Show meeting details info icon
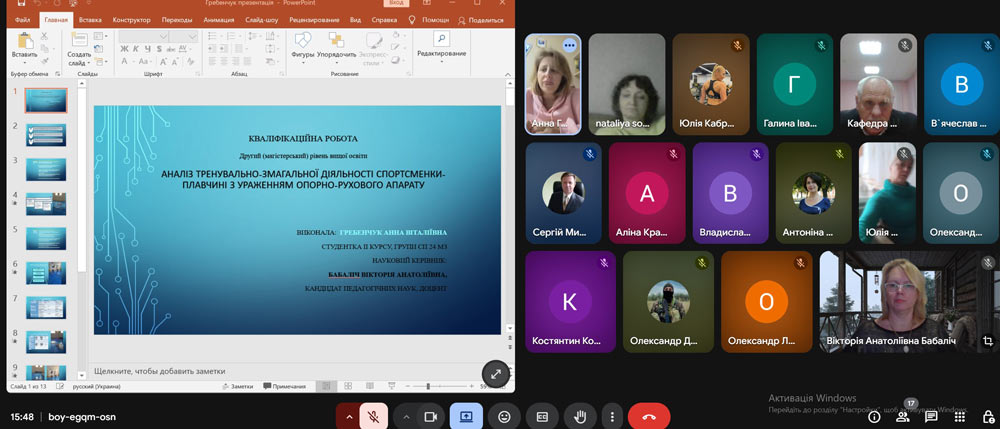The width and height of the screenshot is (1000, 429). coord(875,416)
